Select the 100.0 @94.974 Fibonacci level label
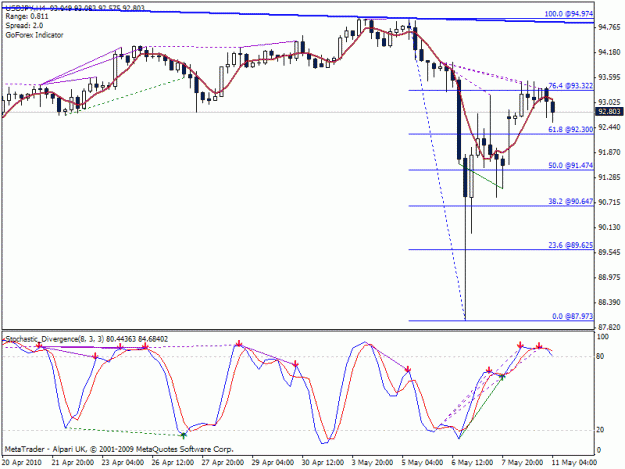 569,14
